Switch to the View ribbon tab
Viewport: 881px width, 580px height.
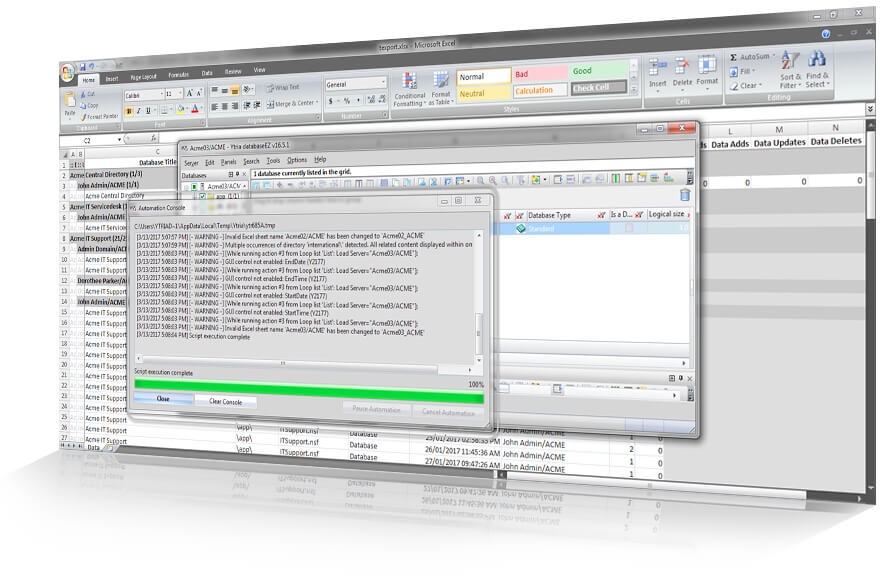coord(259,70)
